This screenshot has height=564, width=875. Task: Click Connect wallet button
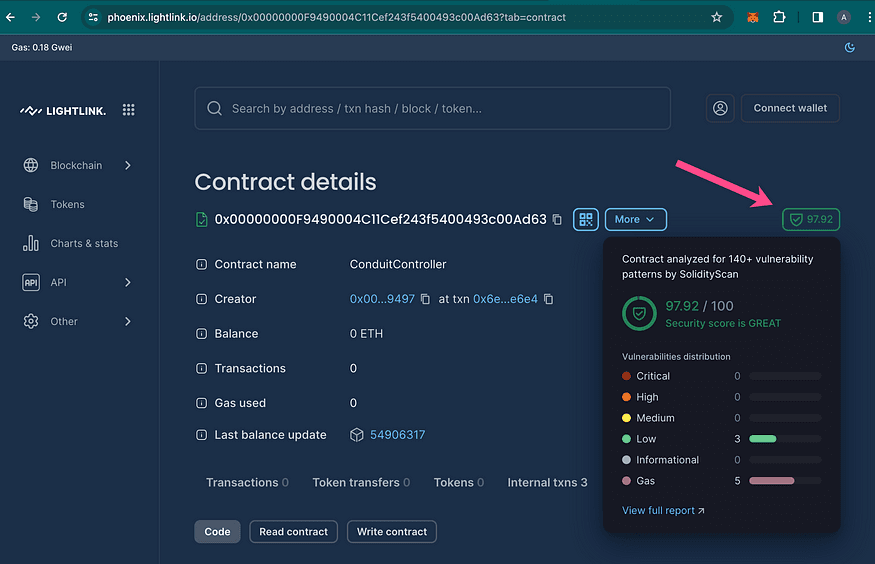[790, 108]
